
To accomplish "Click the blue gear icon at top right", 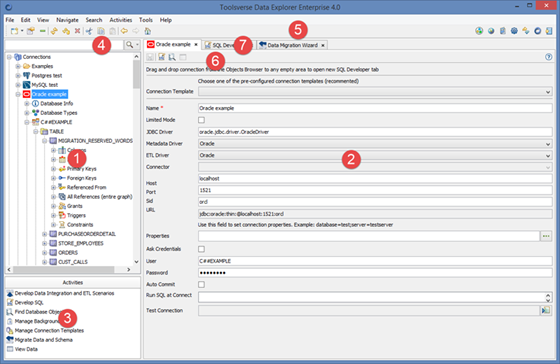I will click(x=514, y=31).
